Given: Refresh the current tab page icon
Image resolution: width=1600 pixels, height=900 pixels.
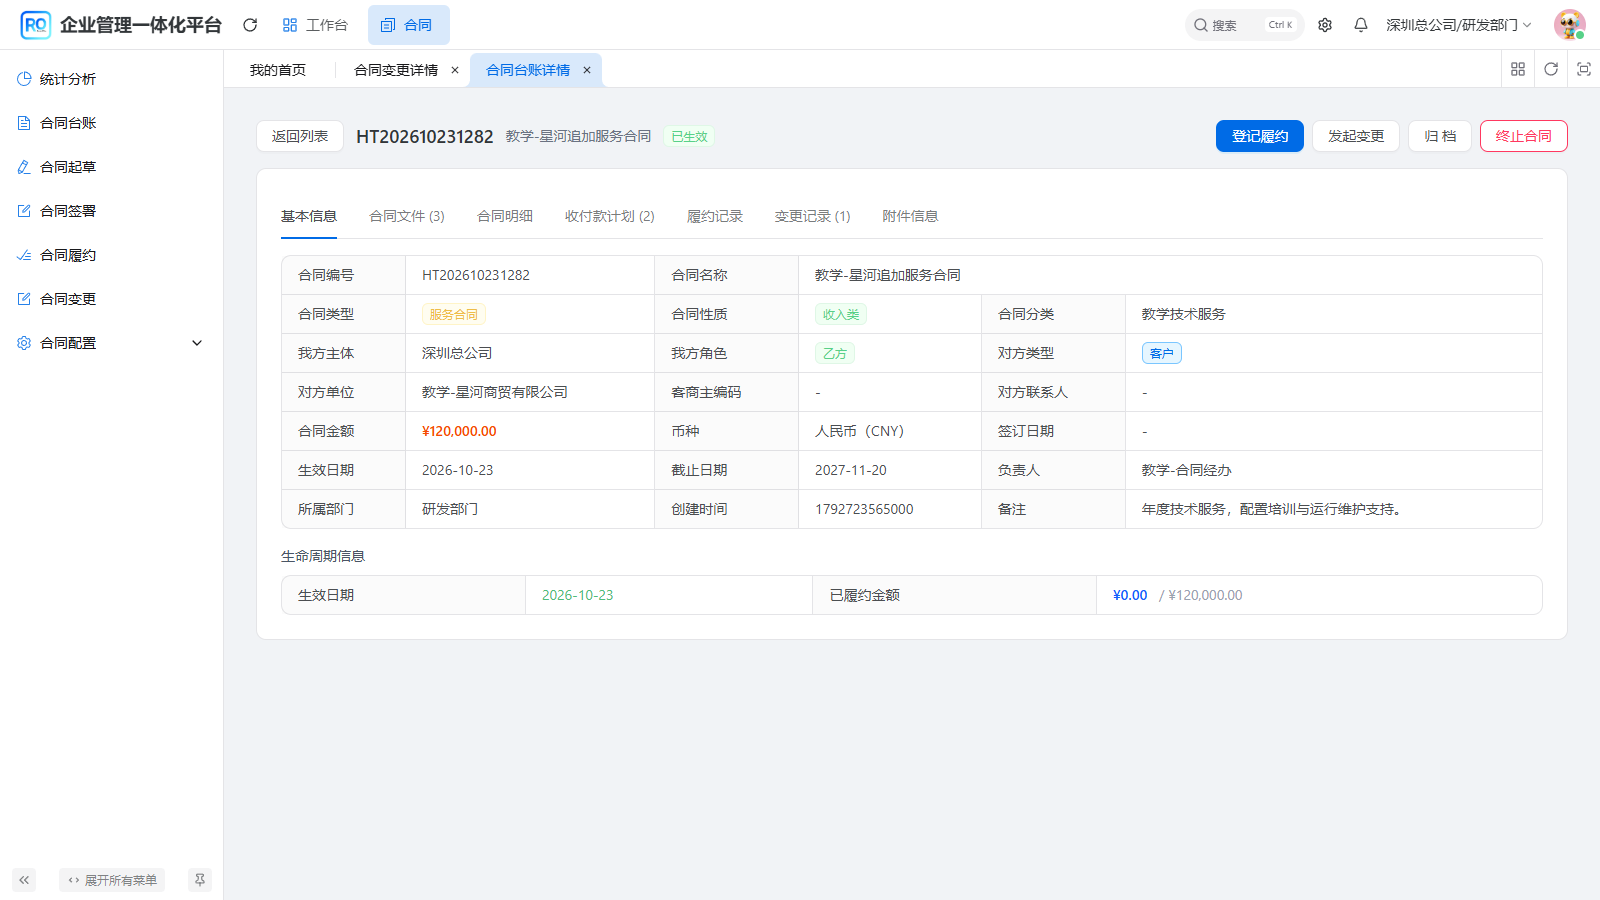Looking at the screenshot, I should coord(1551,69).
